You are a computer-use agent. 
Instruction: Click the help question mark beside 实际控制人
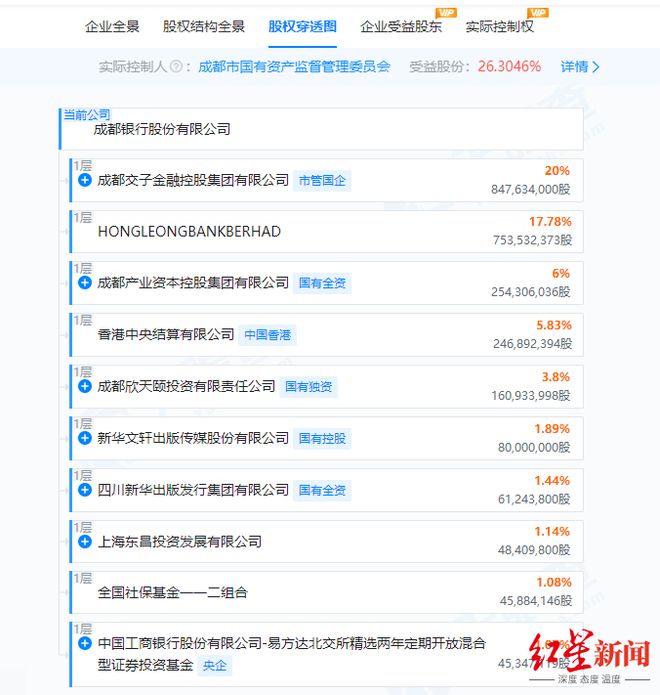pos(176,67)
